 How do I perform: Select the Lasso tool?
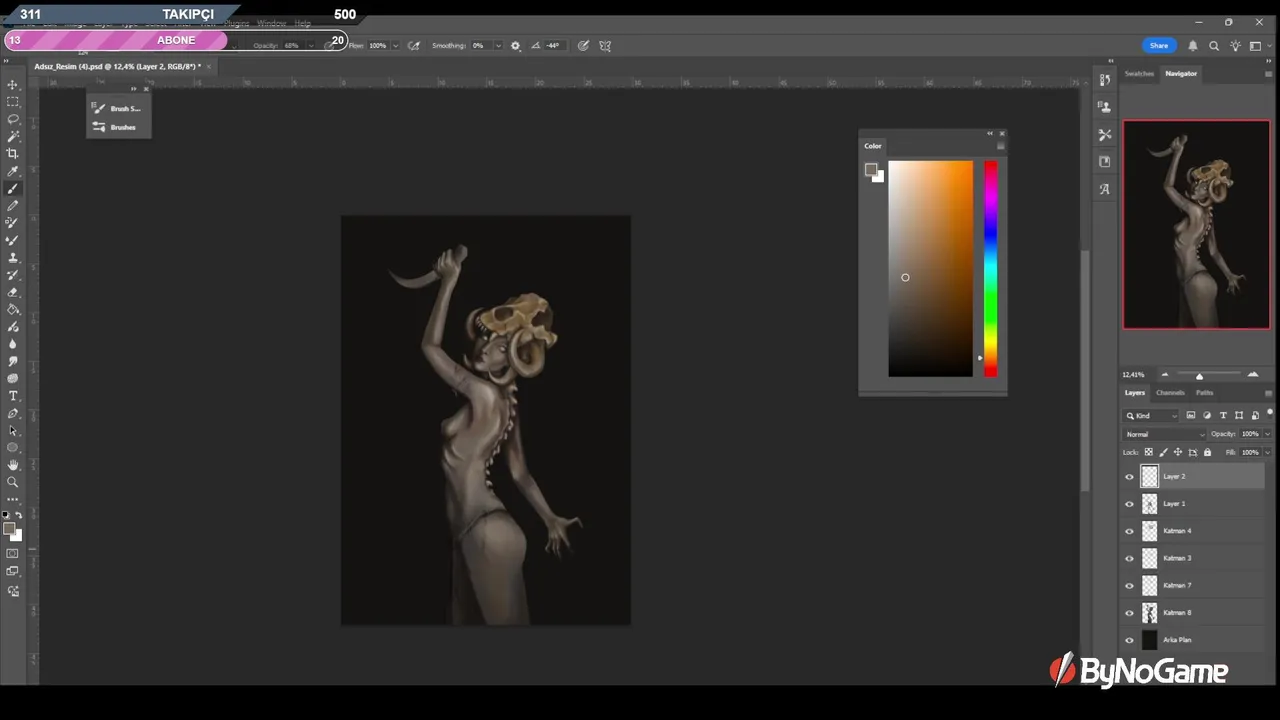pos(13,119)
